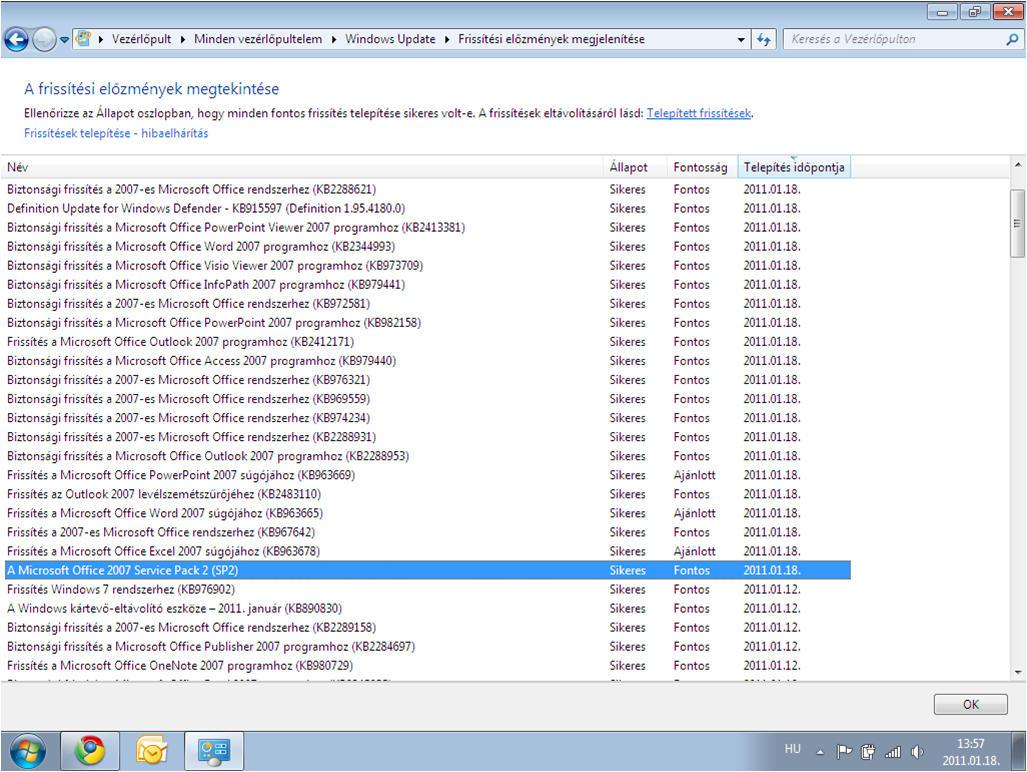Select PowerPoint 2007 KB982158 row
The width and height of the screenshot is (1027, 772).
pyautogui.click(x=428, y=322)
